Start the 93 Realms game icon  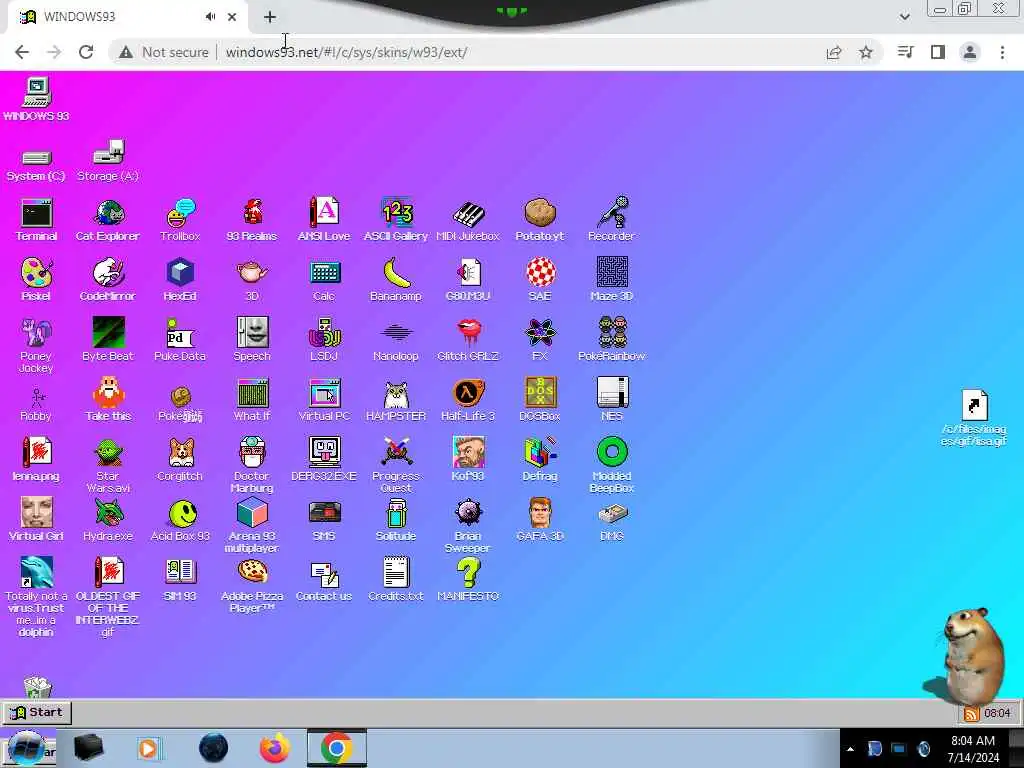252,214
